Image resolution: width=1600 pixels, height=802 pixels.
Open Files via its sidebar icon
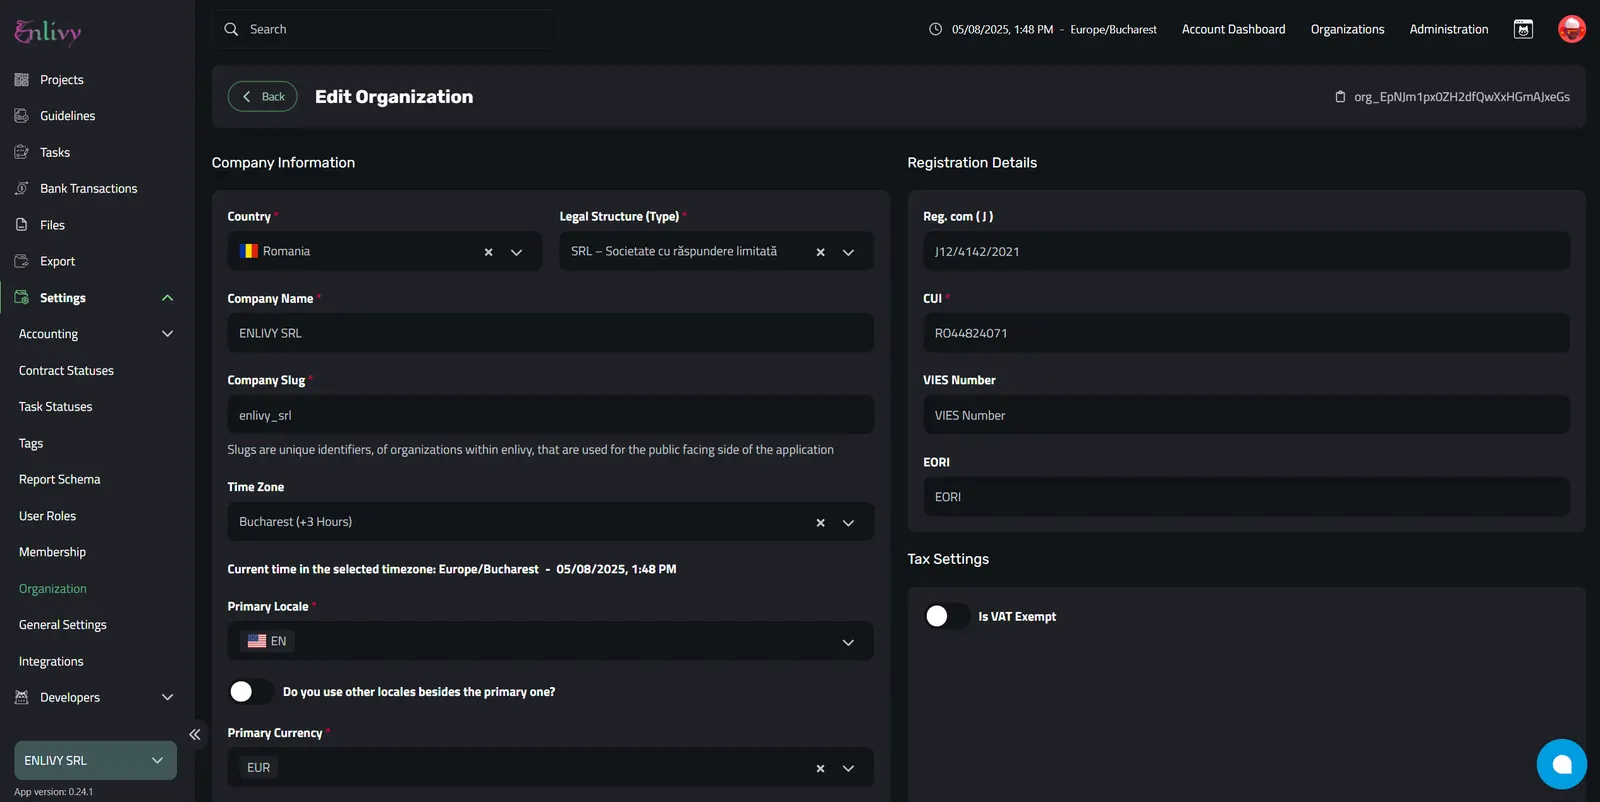click(x=22, y=225)
